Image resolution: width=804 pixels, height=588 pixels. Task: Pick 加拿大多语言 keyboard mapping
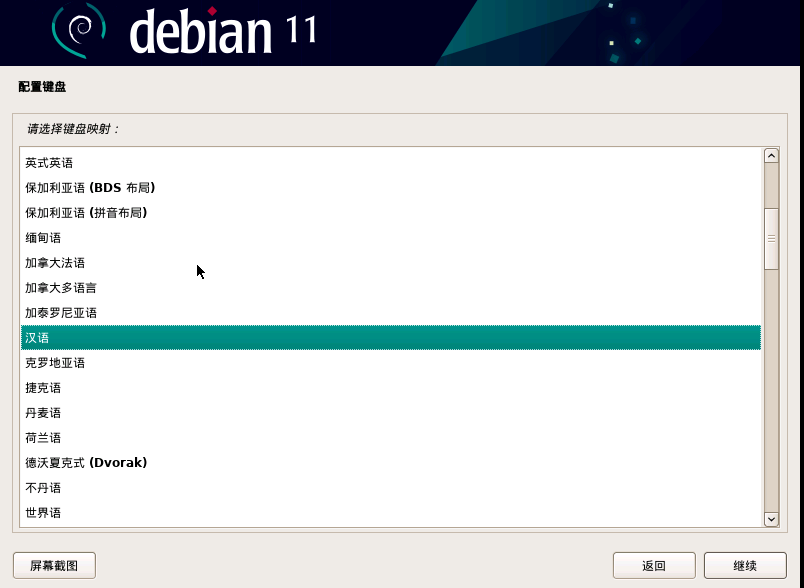tap(391, 288)
